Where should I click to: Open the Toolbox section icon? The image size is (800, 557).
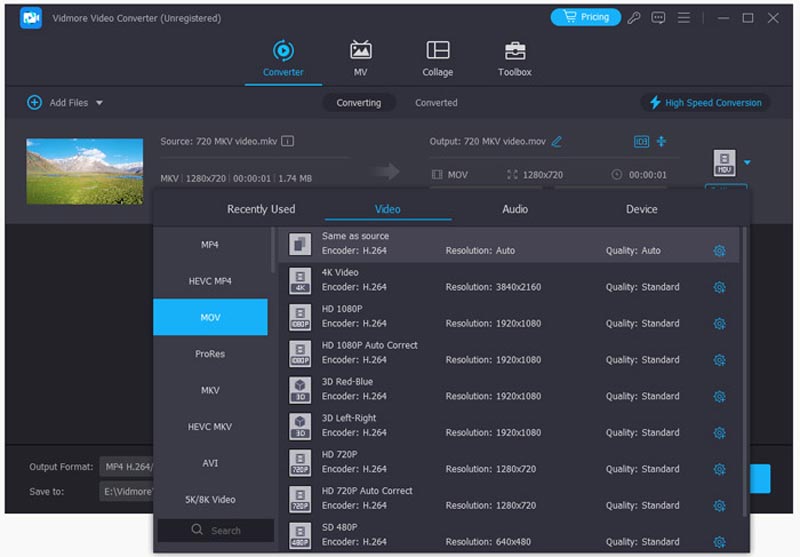coord(515,51)
